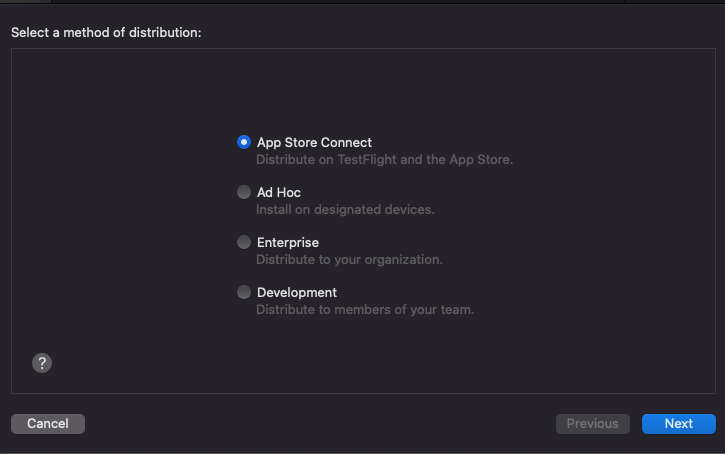
Task: Pick the Development radio button
Action: [x=244, y=292]
